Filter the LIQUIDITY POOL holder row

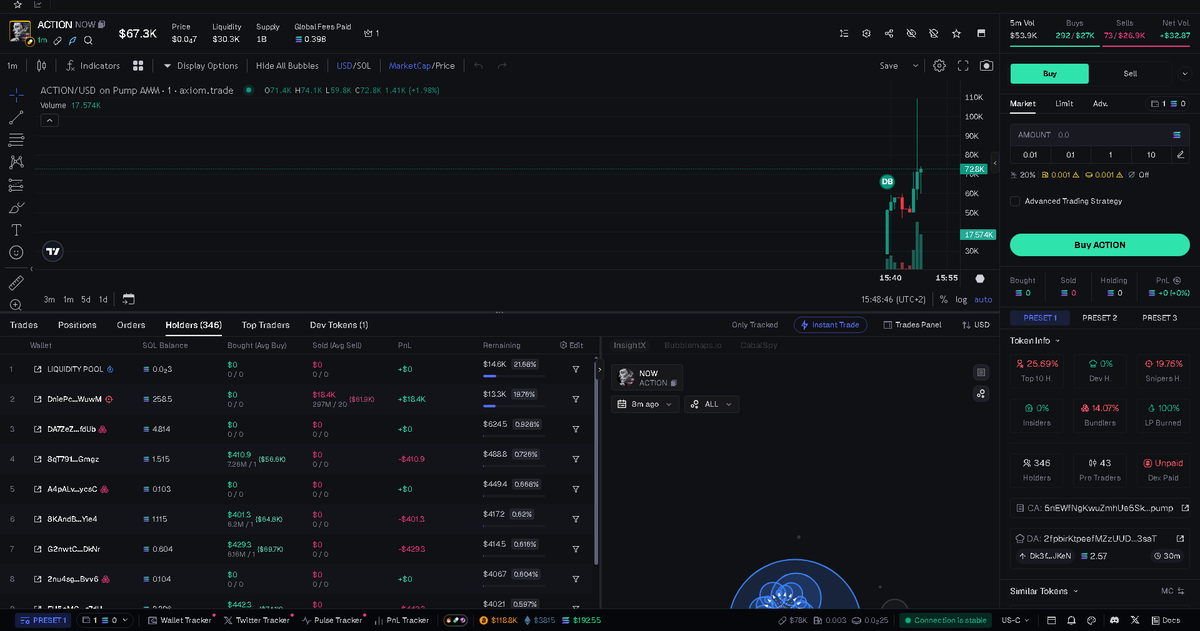(576, 369)
